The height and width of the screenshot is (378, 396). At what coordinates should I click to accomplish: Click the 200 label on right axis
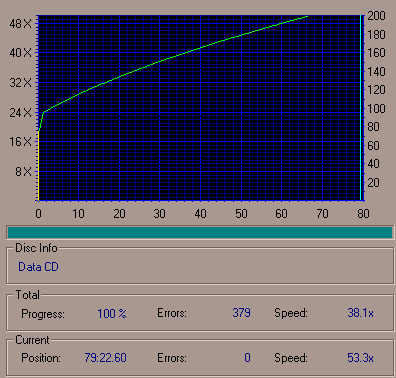376,16
